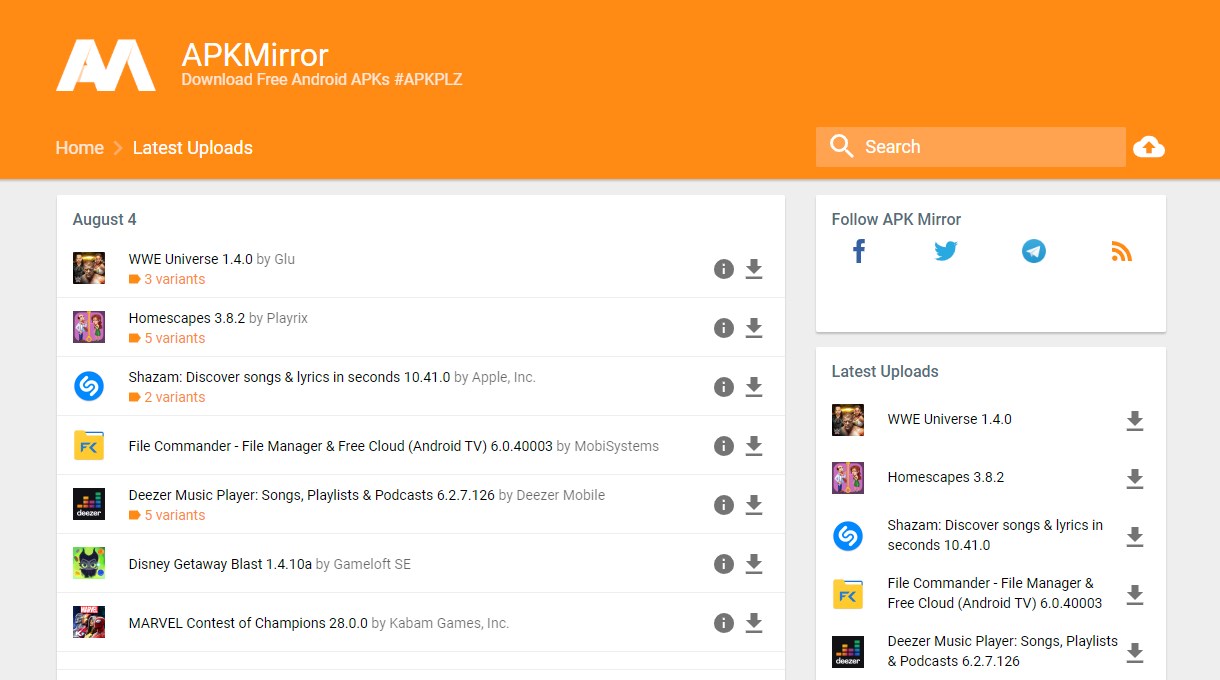Open MARVEL Contest of Champions 28.0.0 link
This screenshot has height=680, width=1220.
click(x=248, y=623)
